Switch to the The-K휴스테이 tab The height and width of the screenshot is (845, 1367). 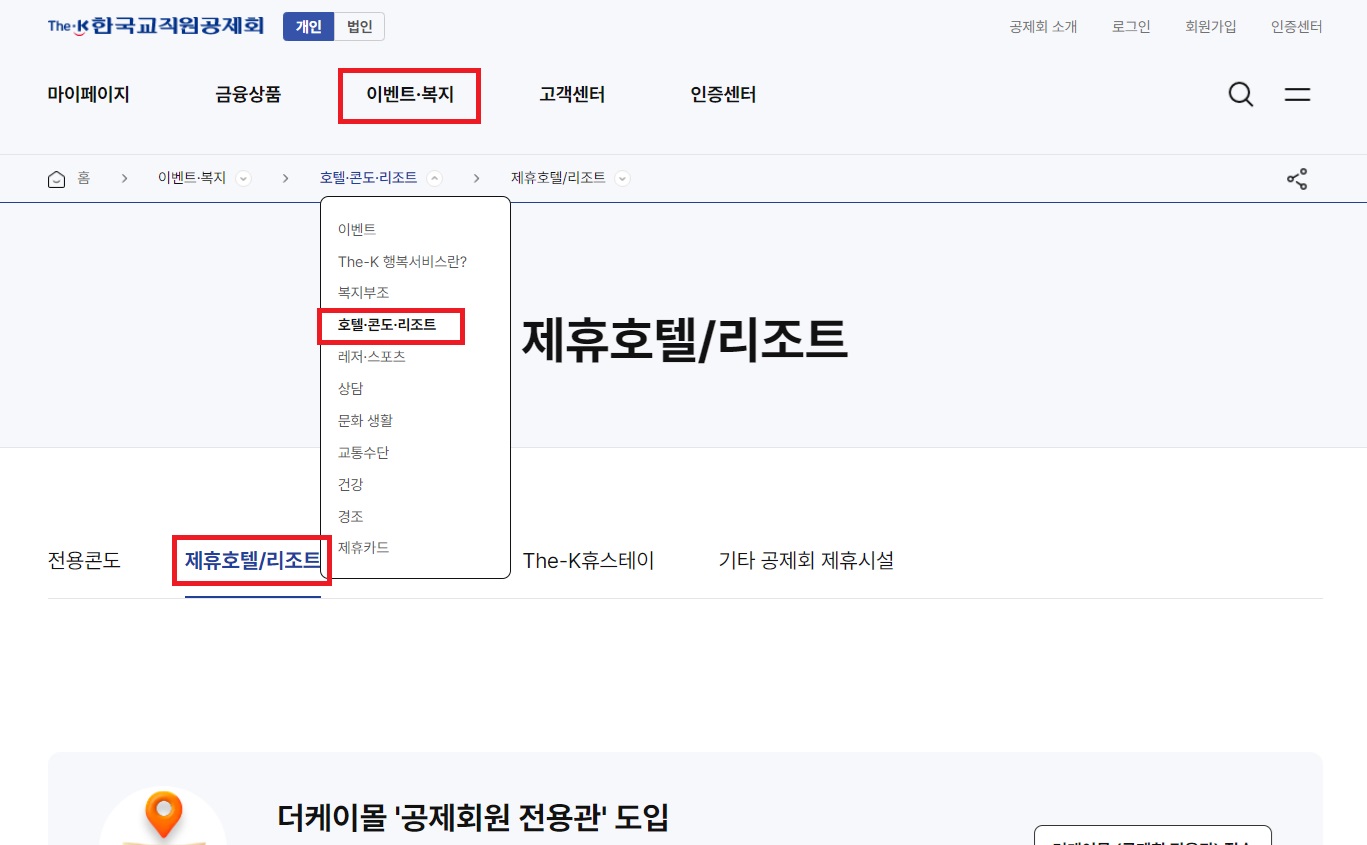588,561
